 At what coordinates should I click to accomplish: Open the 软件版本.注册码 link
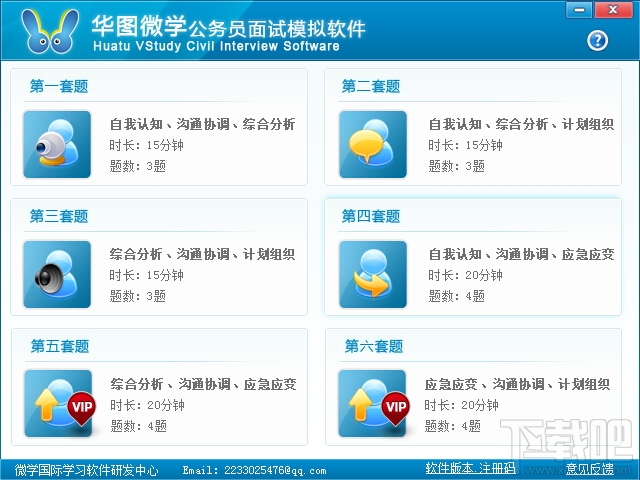coord(470,468)
